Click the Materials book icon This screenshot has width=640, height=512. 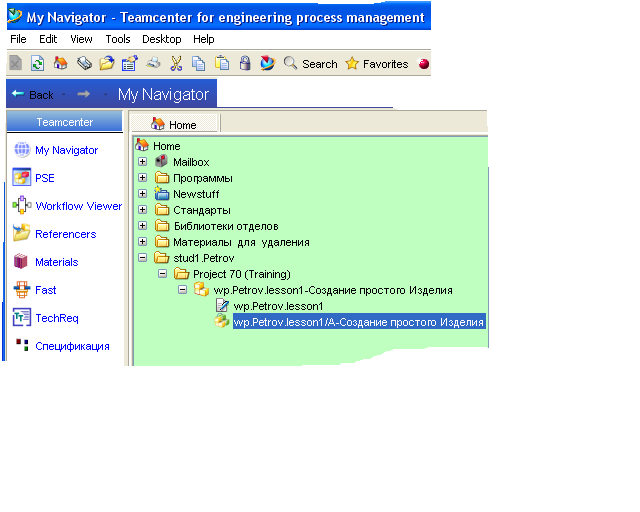pyautogui.click(x=20, y=261)
